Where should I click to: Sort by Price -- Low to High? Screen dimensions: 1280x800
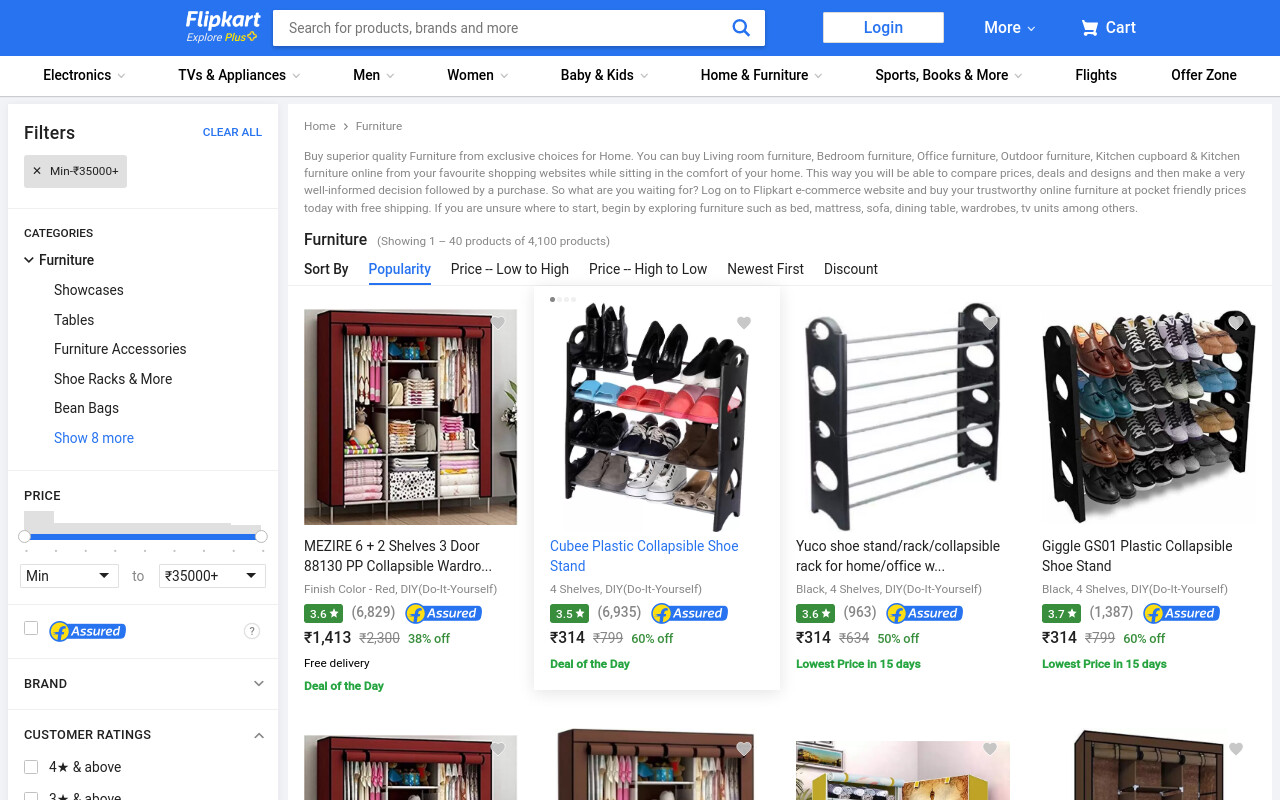[x=510, y=269]
